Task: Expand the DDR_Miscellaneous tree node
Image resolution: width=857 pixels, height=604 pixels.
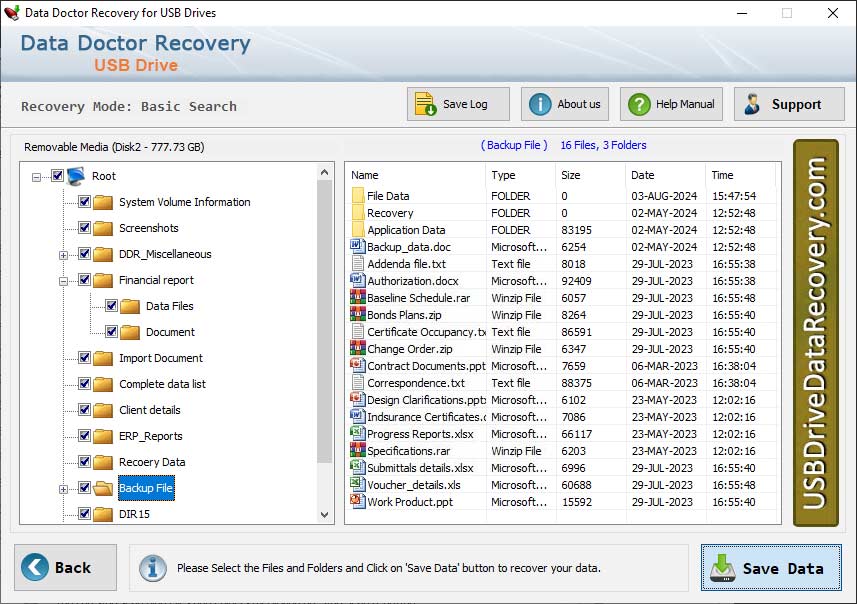Action: 63,256
